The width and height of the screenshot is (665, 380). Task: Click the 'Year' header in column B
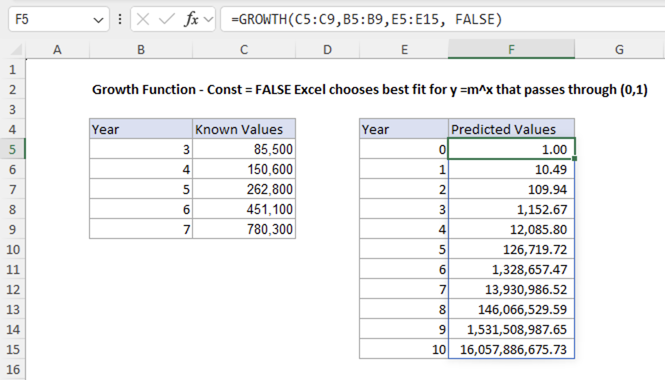click(141, 129)
